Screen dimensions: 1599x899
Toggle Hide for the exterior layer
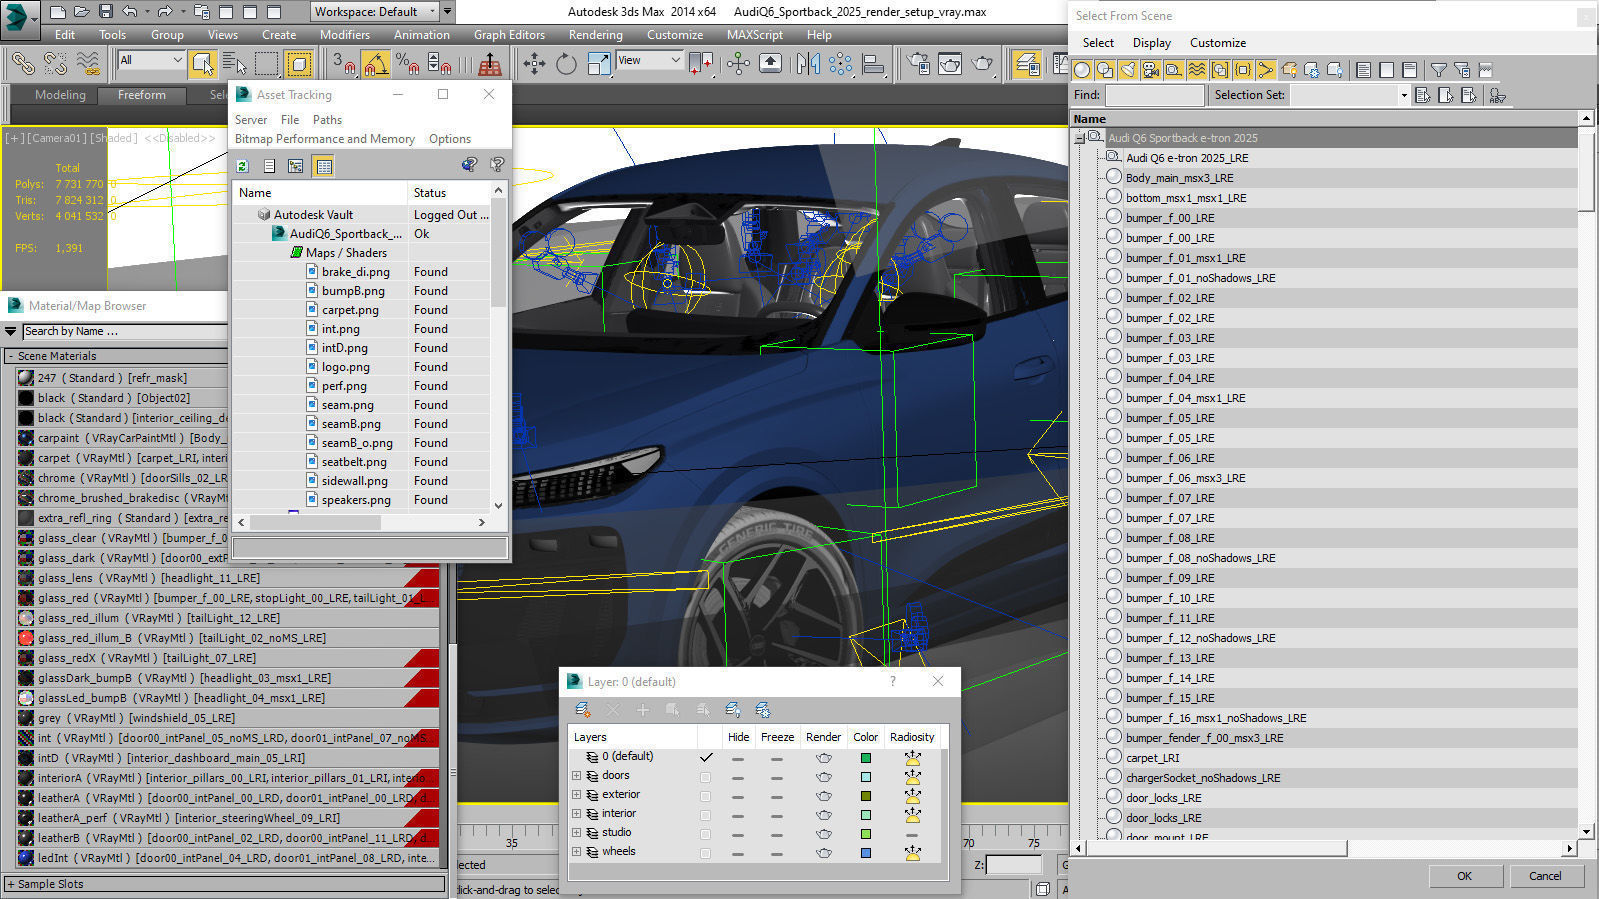(738, 796)
